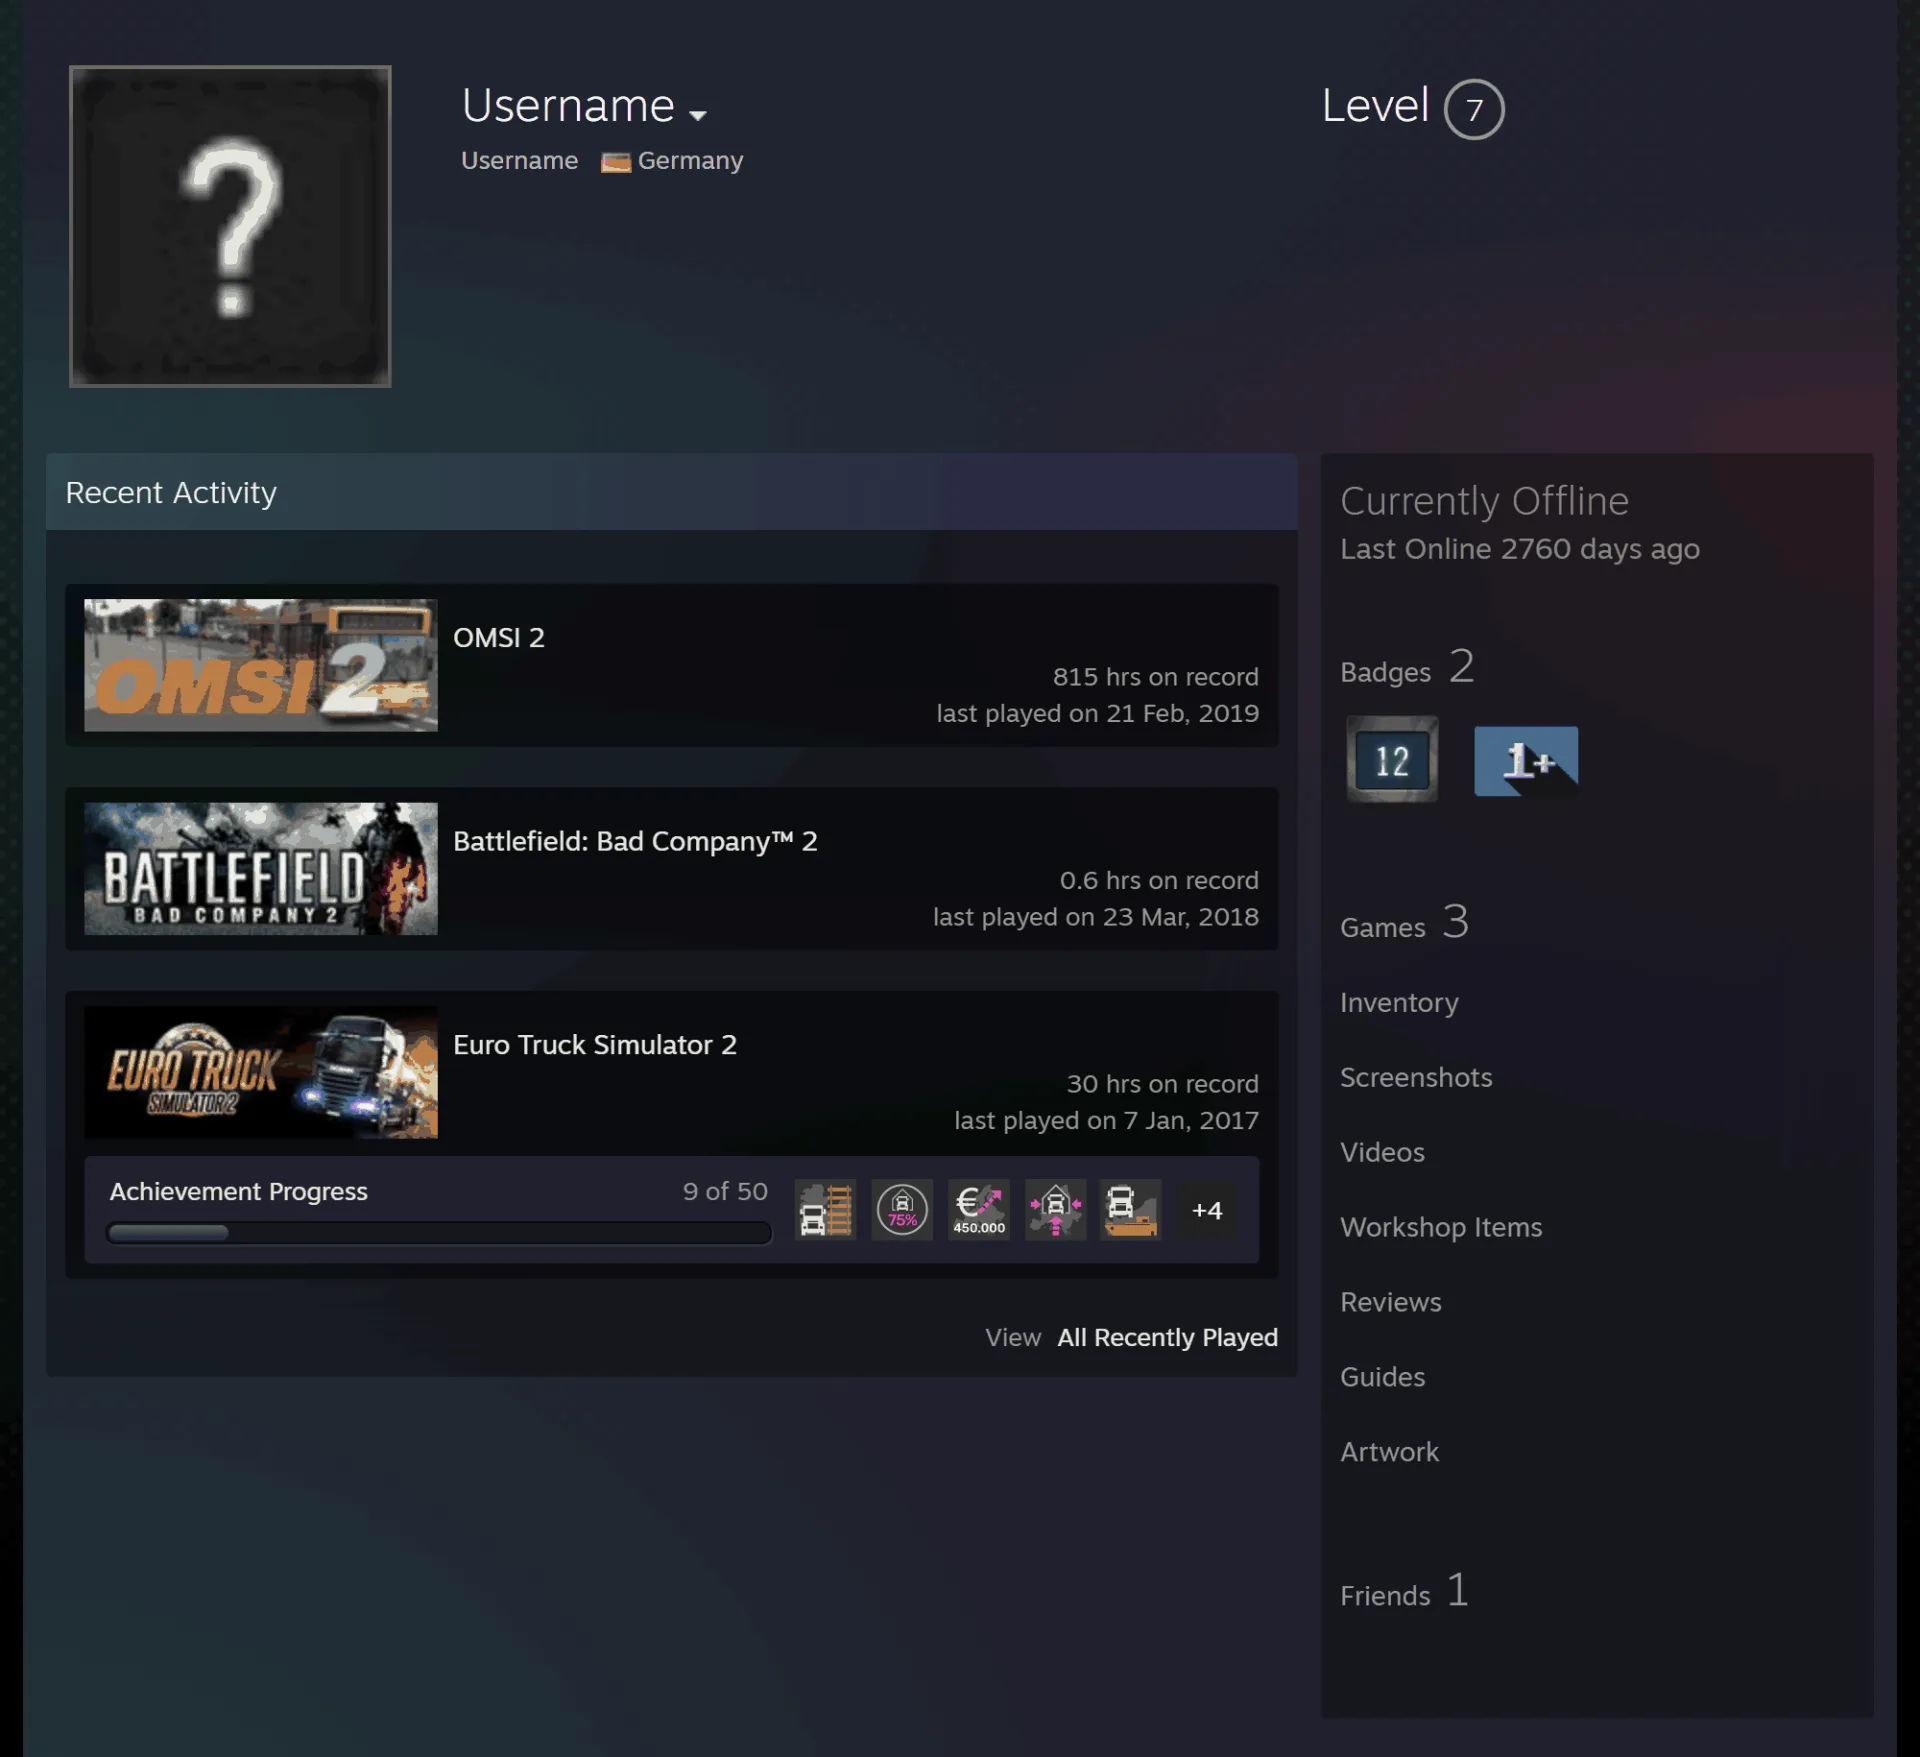Click the 1+ game collector badge

pos(1526,761)
